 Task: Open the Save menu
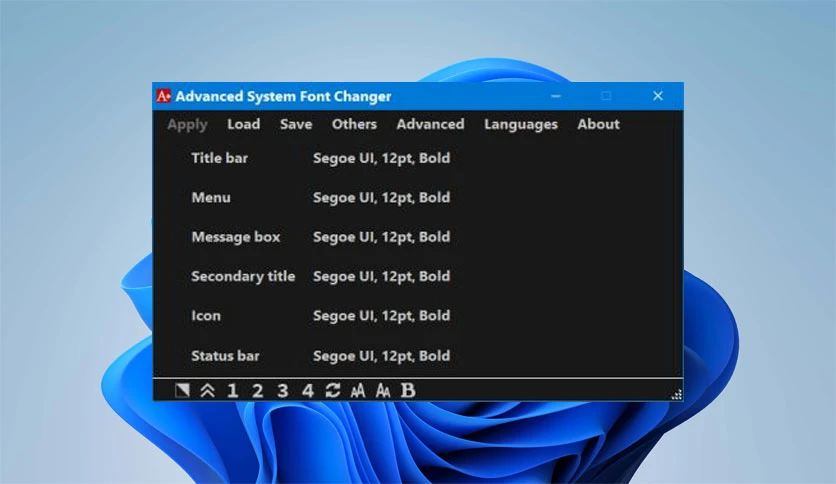[296, 124]
